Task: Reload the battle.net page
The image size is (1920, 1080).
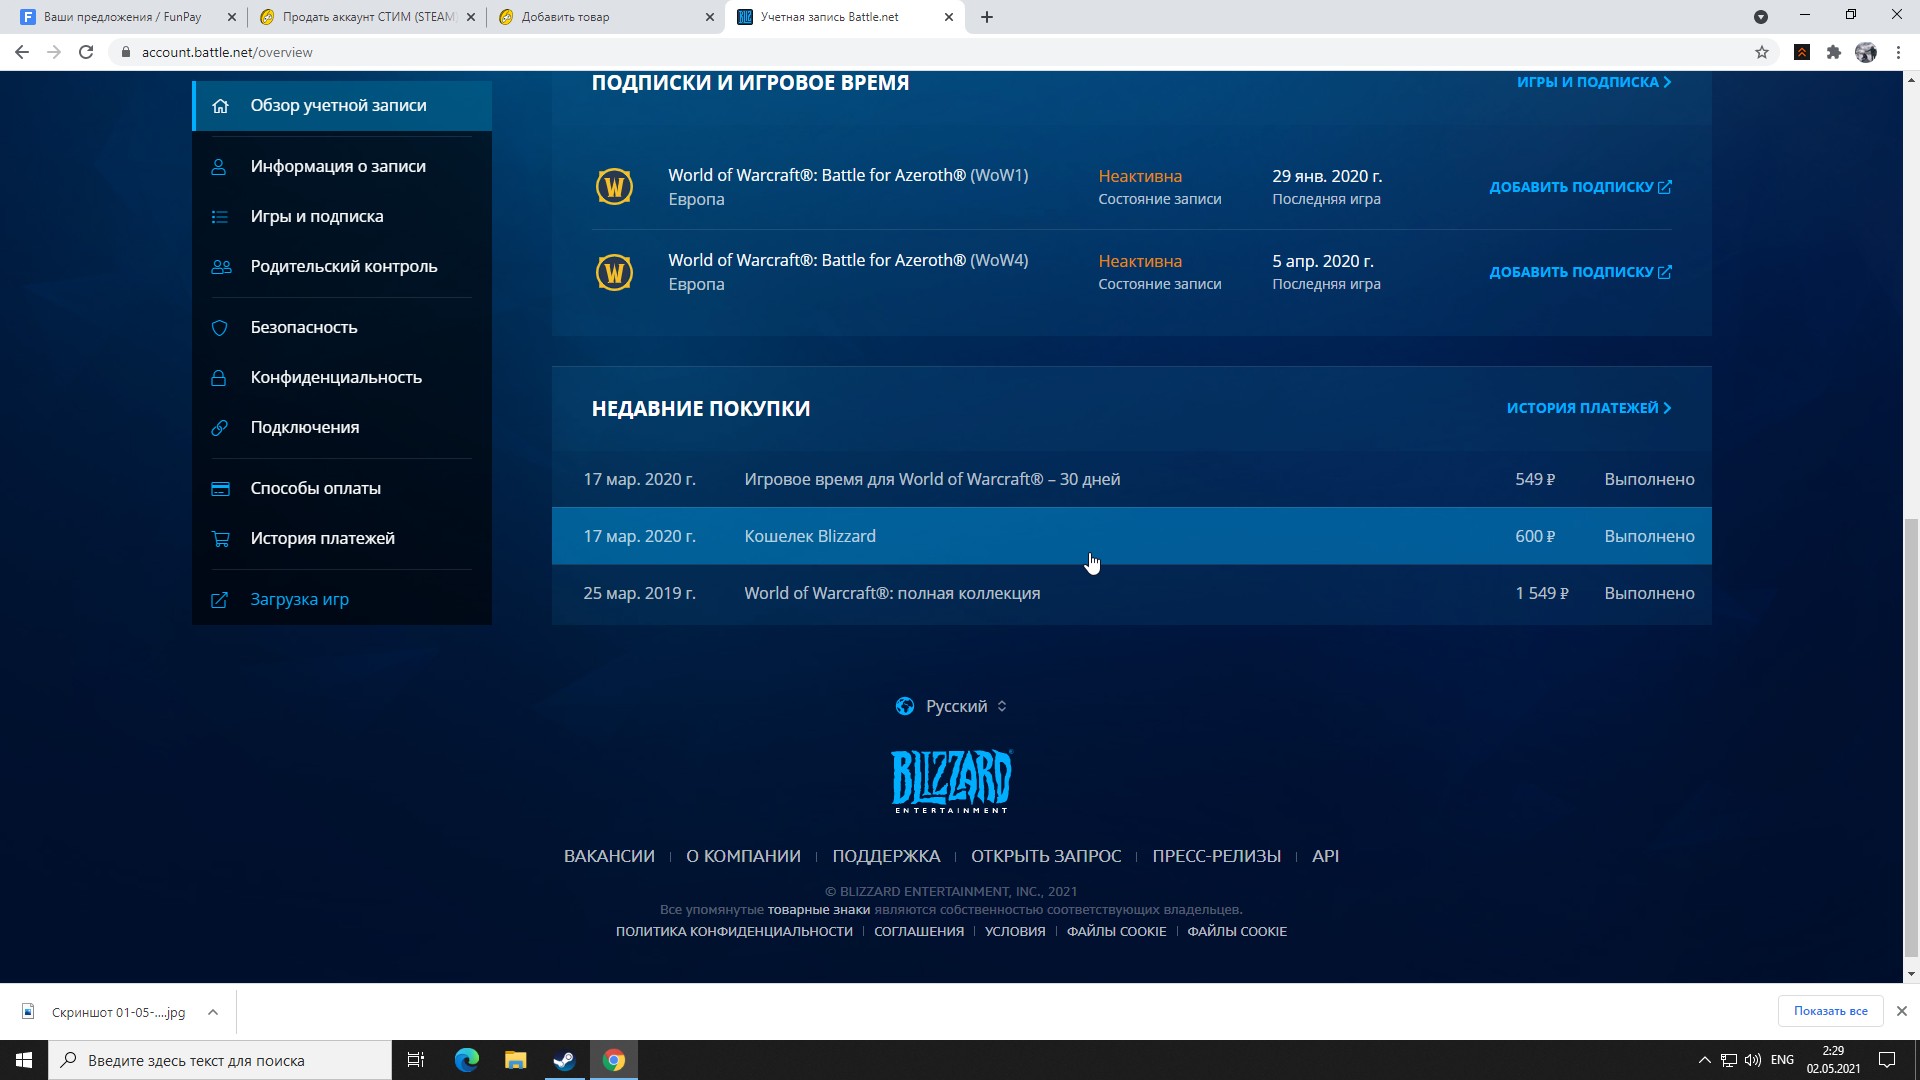Action: [x=86, y=52]
